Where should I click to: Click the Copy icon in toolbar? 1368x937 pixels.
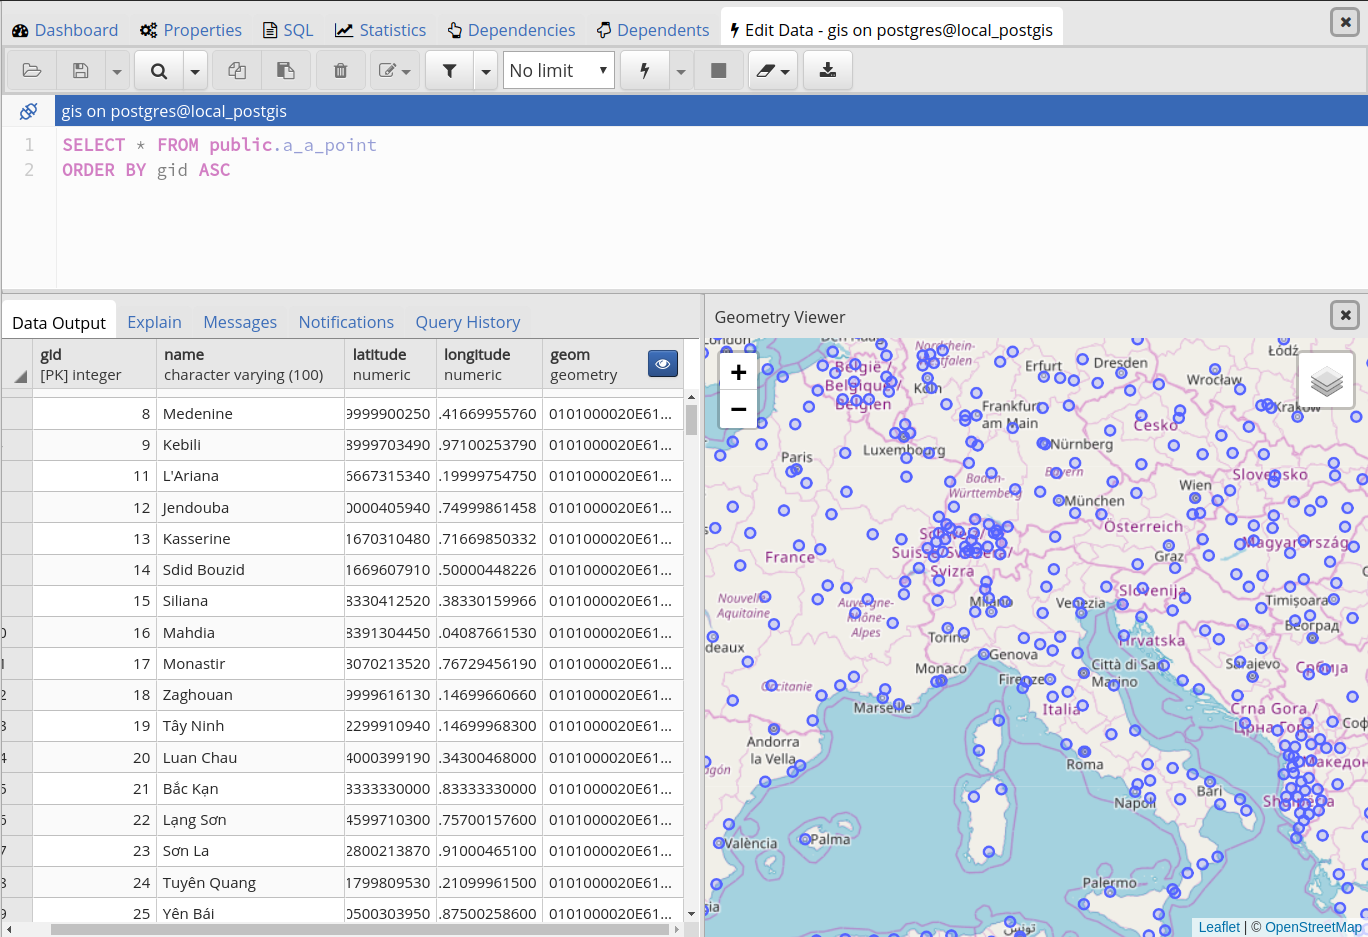click(237, 71)
